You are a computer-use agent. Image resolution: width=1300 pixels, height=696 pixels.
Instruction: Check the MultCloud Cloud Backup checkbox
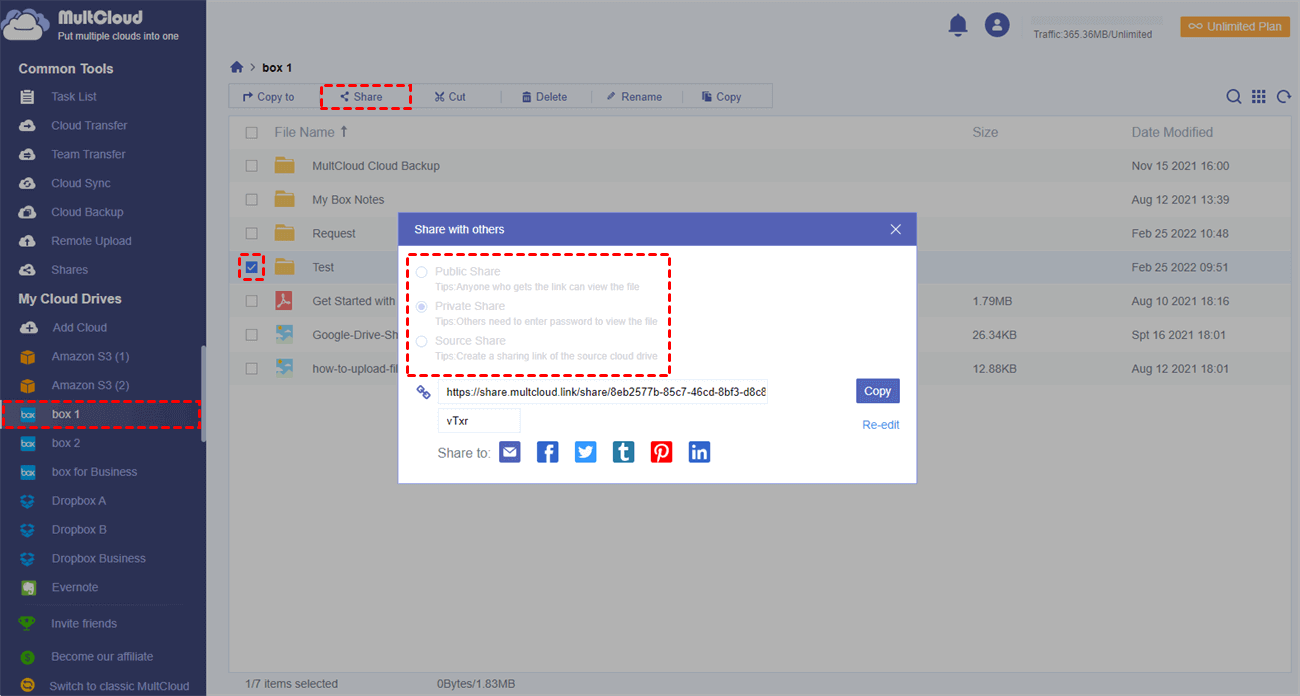point(252,166)
